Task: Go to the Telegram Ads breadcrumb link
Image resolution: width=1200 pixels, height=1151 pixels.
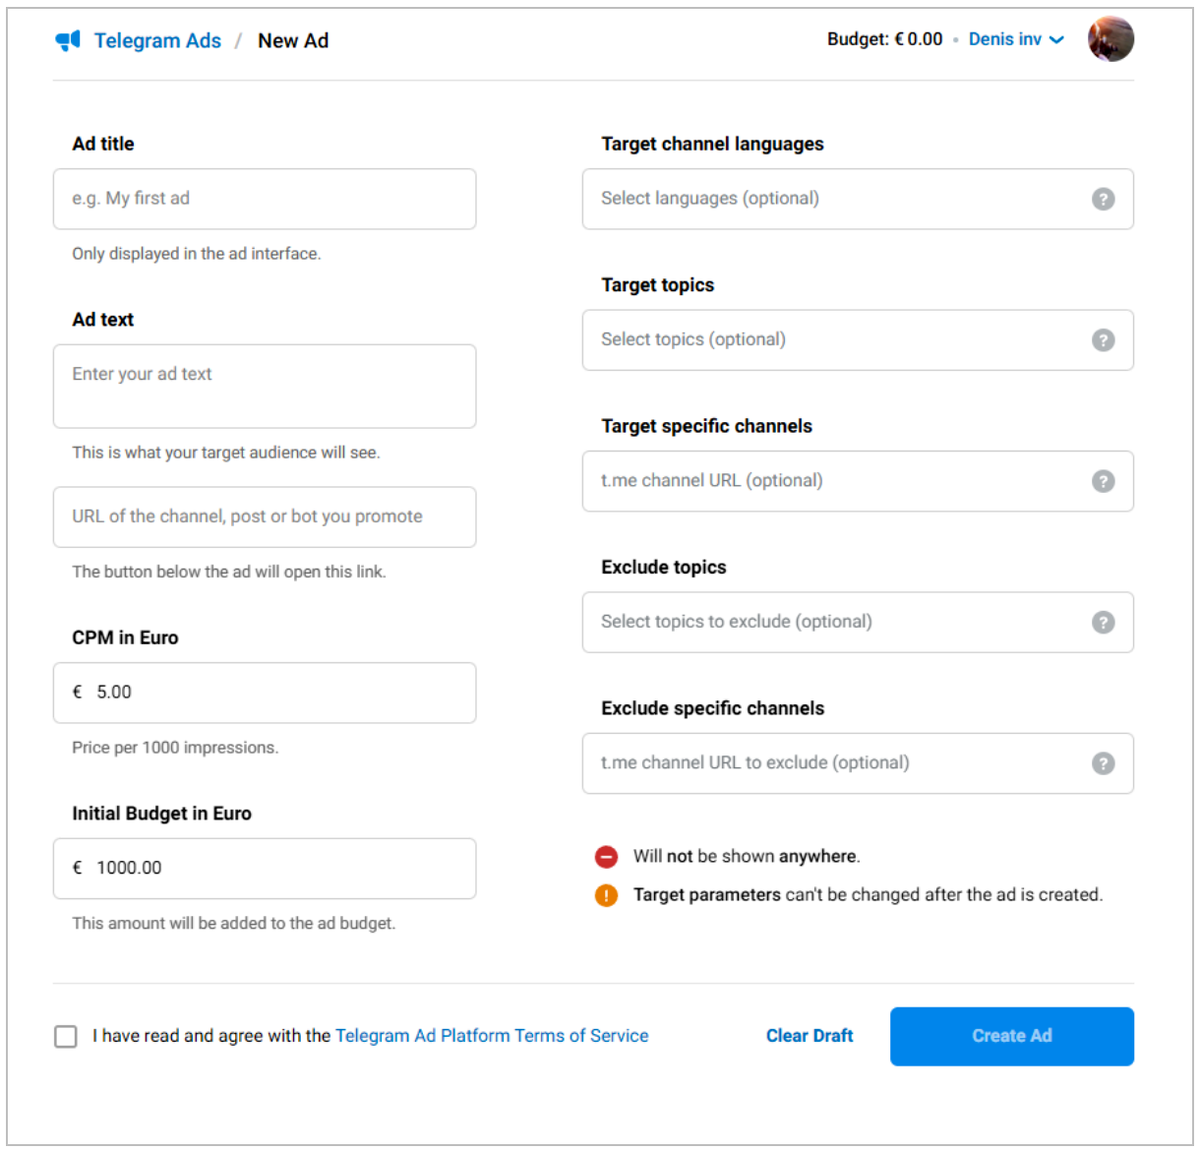Action: [x=157, y=40]
